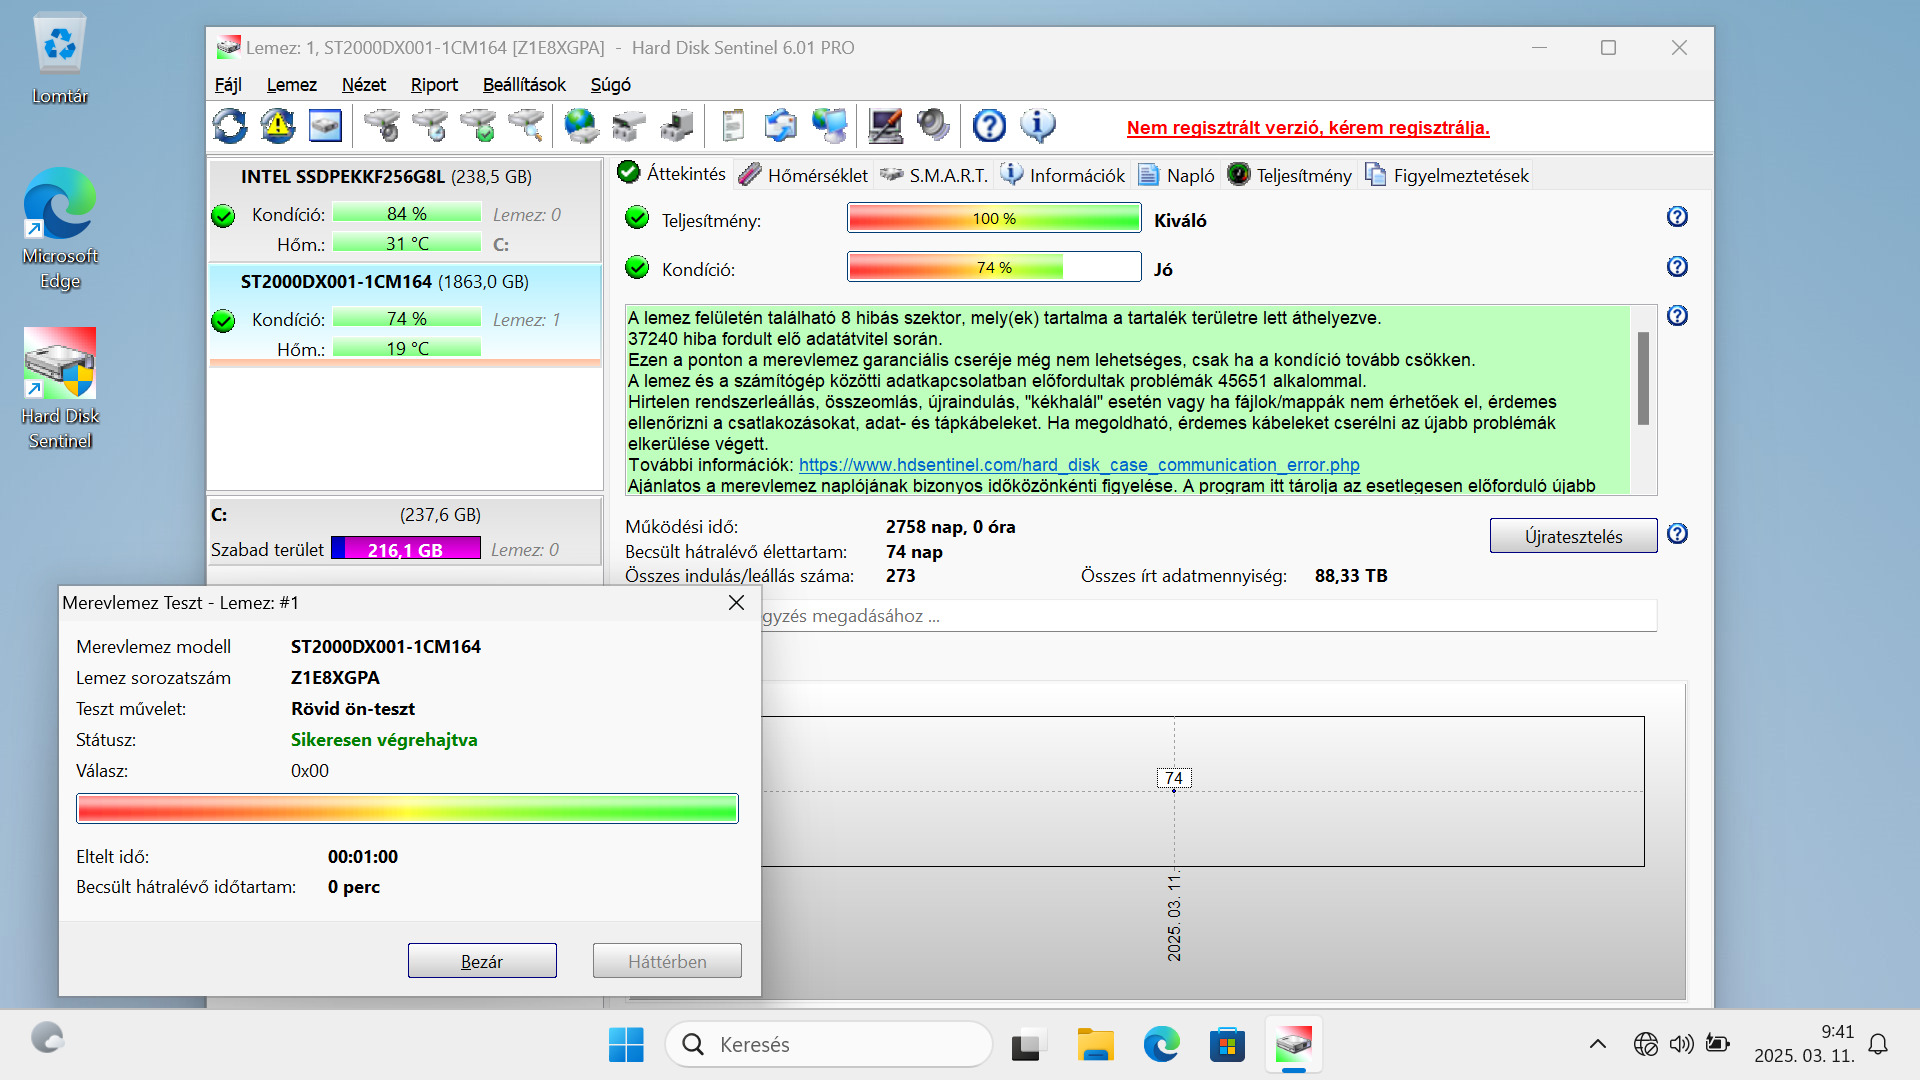Click the Újratesztelés button

click(1573, 536)
